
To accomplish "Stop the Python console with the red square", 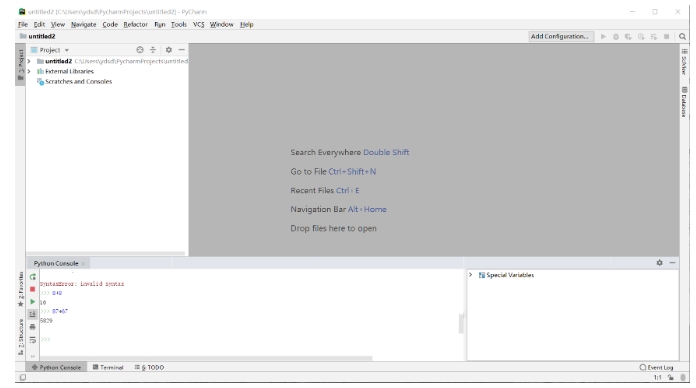I will 32,289.
